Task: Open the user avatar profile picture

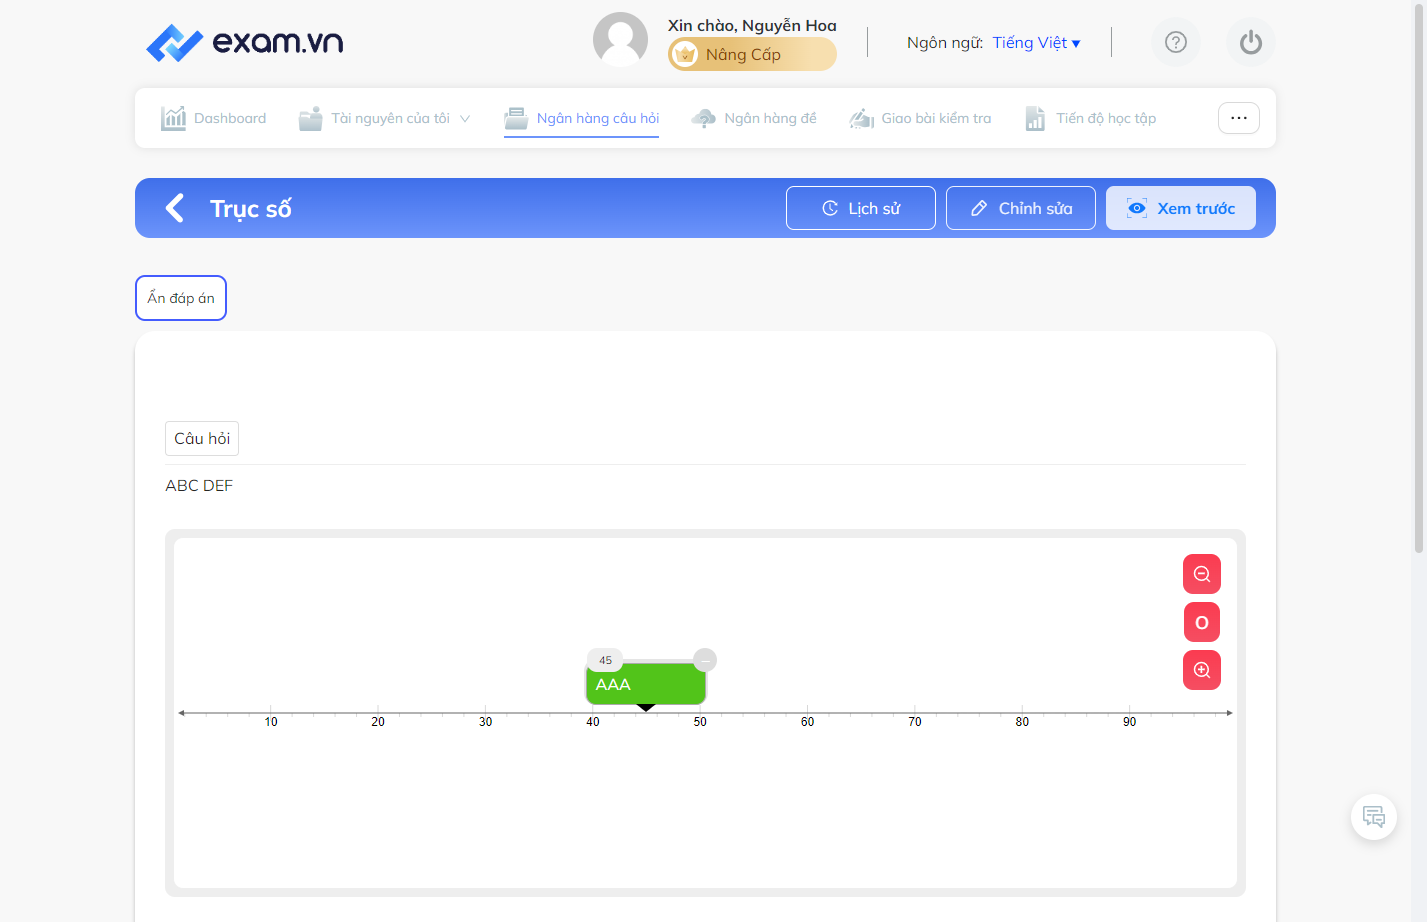Action: coord(620,40)
